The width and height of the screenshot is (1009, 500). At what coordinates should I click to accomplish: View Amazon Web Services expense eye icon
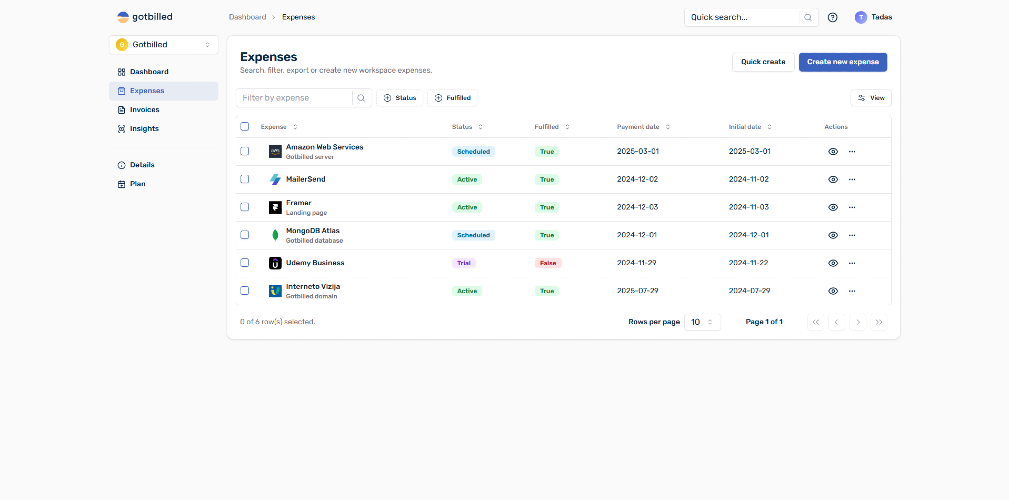point(833,152)
